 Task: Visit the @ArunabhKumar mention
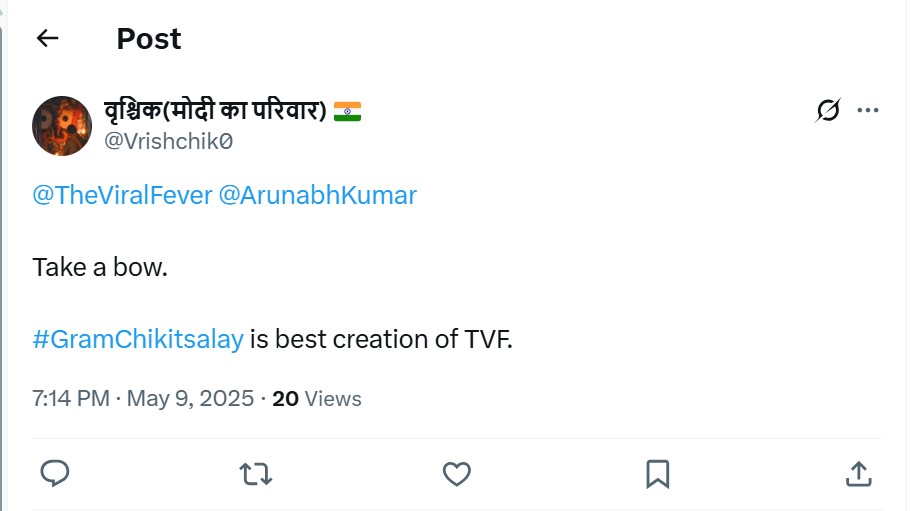317,195
